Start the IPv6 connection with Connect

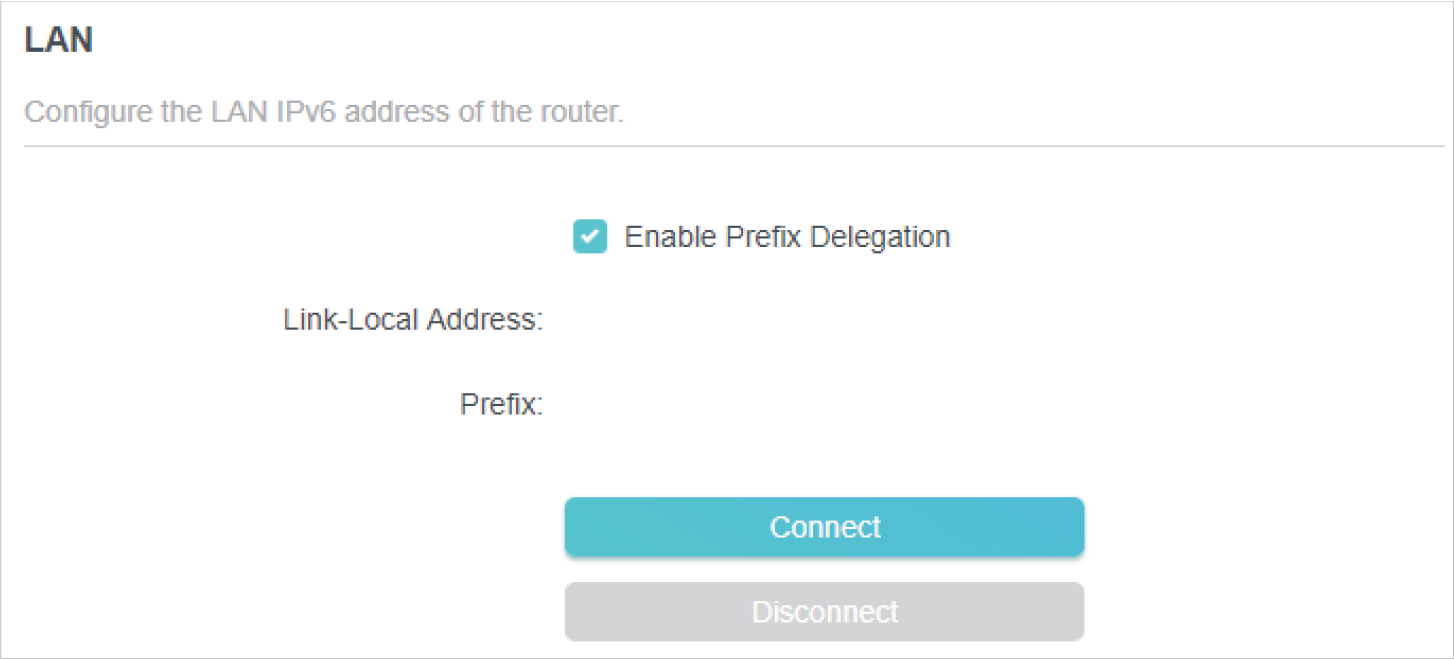coord(824,527)
